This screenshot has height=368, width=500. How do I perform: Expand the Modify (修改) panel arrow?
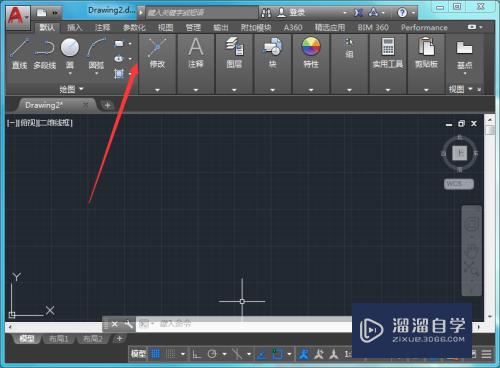[x=157, y=90]
